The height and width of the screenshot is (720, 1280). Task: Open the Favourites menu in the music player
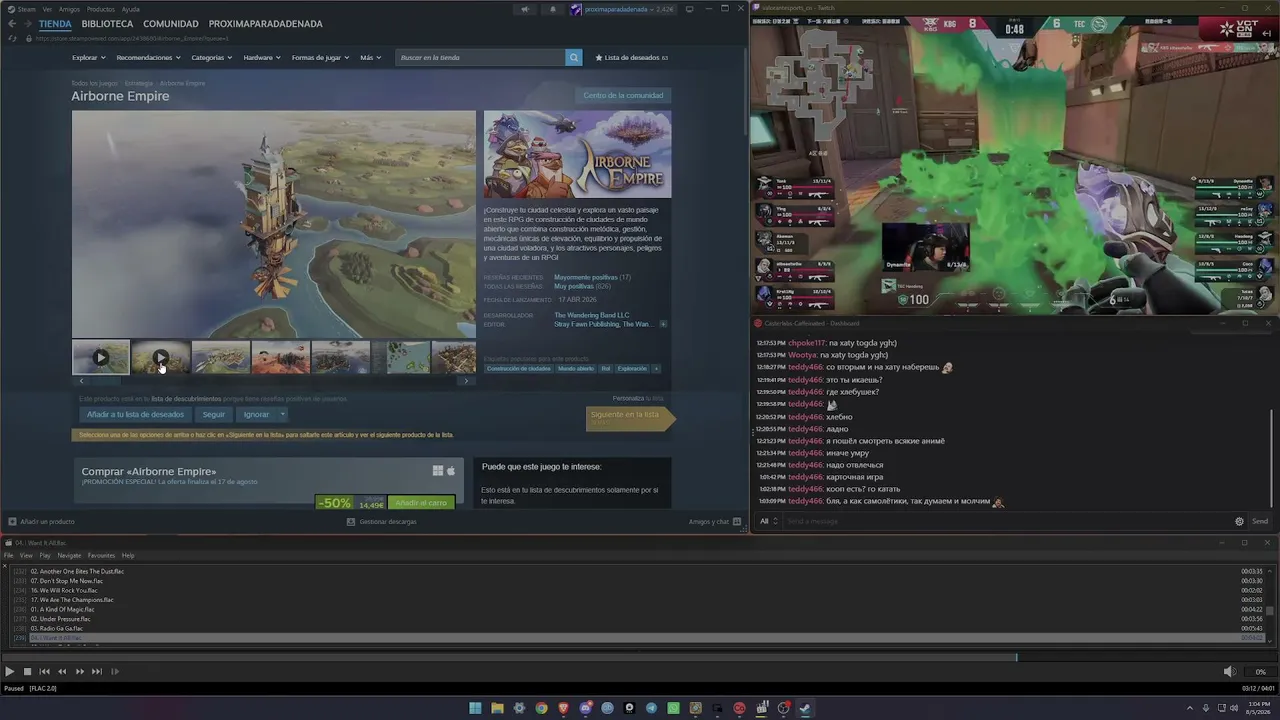tap(101, 556)
